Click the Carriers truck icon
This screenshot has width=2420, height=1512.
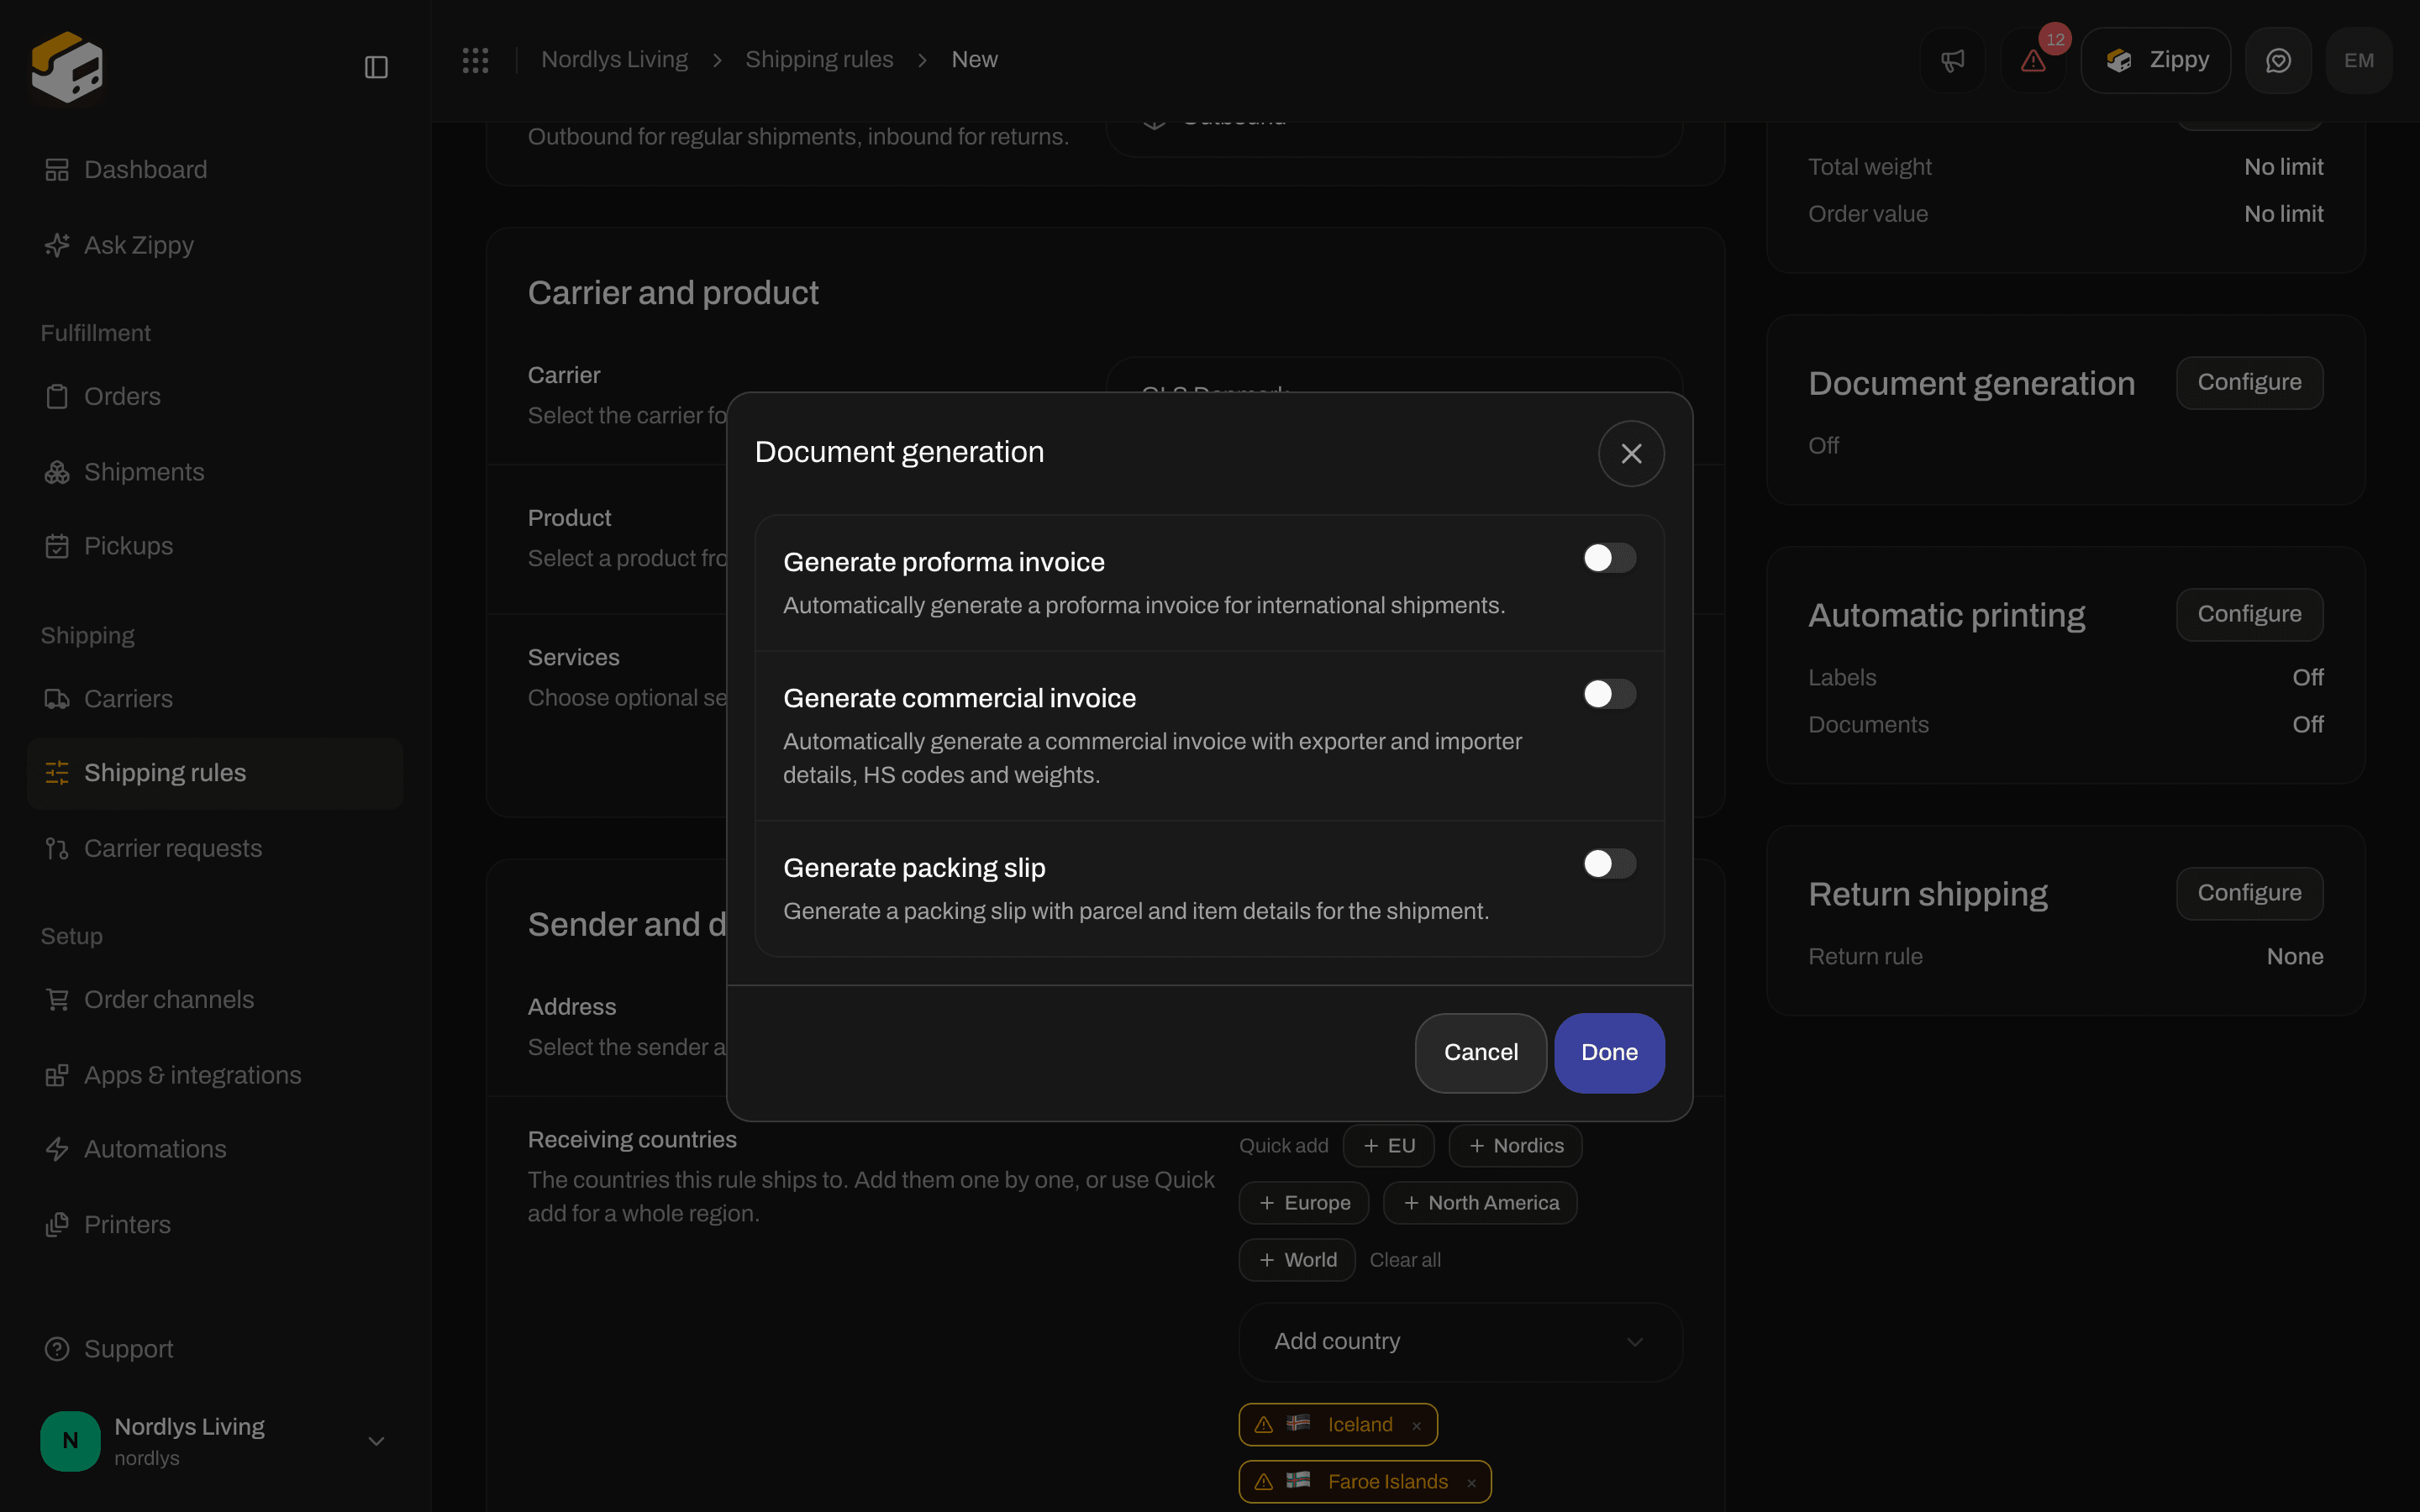point(57,699)
